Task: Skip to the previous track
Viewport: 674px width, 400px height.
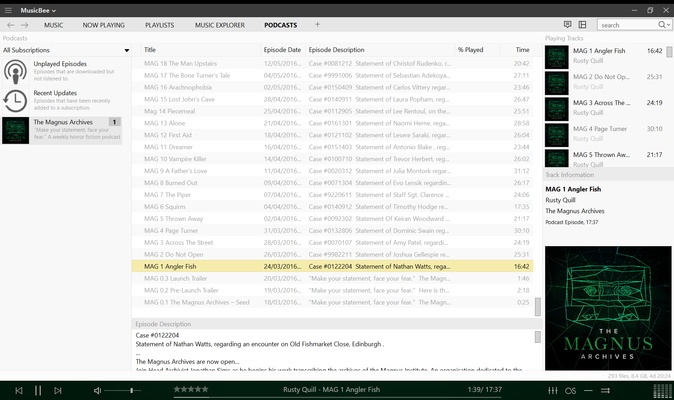Action: point(19,391)
